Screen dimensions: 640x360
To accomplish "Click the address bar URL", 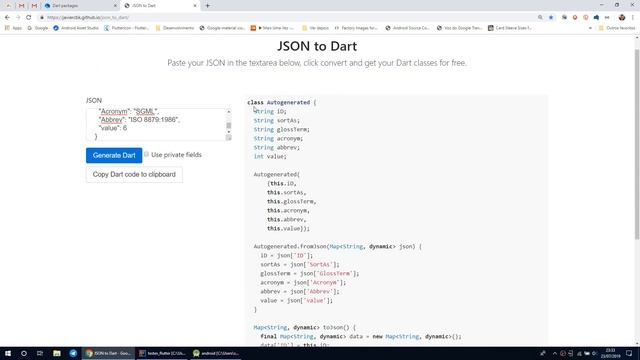I will tap(88, 18).
